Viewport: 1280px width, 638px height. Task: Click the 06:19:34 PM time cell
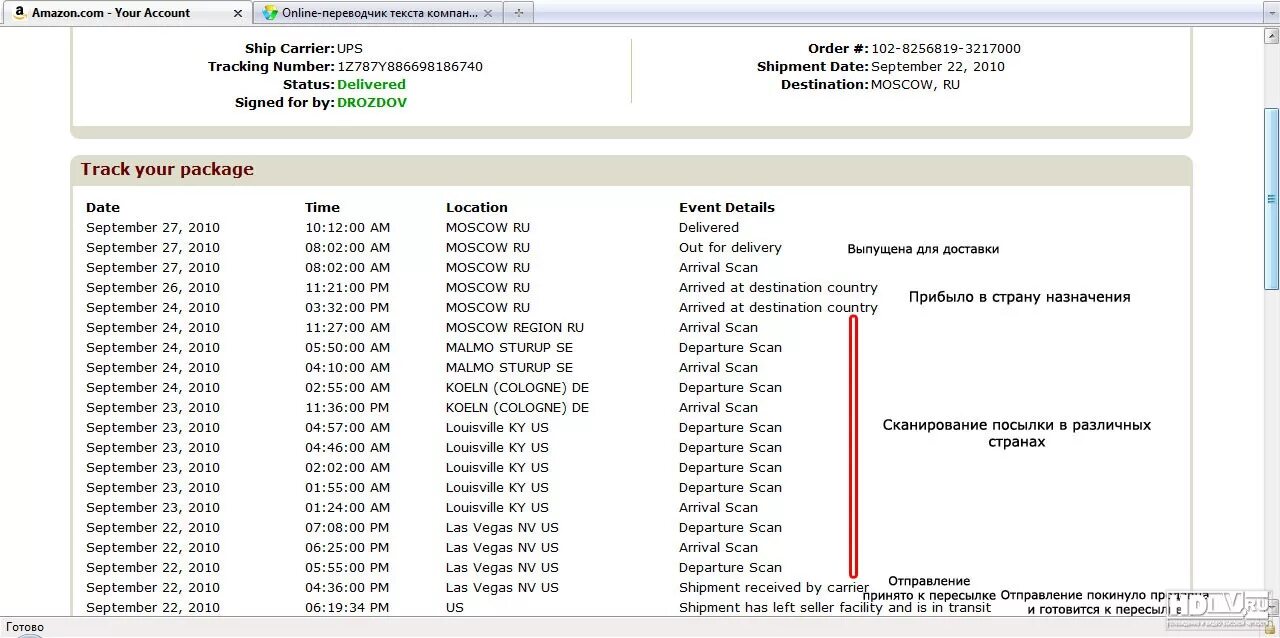click(x=347, y=608)
